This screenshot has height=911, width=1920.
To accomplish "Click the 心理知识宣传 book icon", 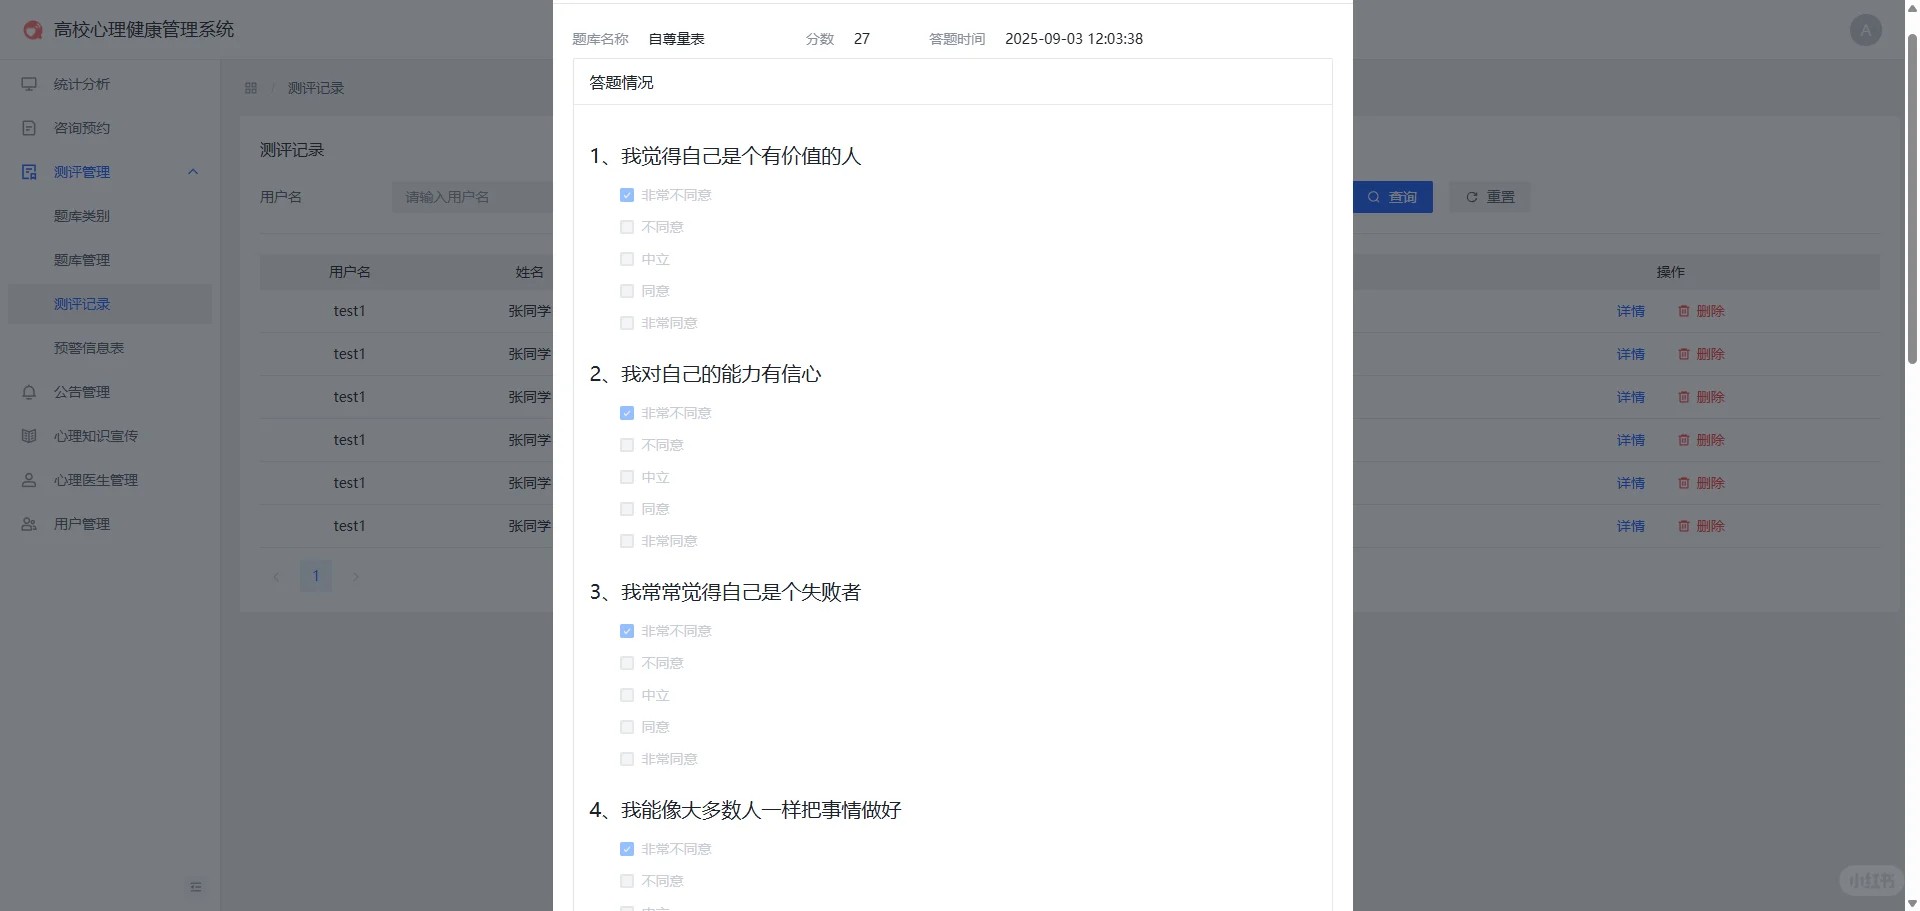I will click(29, 436).
